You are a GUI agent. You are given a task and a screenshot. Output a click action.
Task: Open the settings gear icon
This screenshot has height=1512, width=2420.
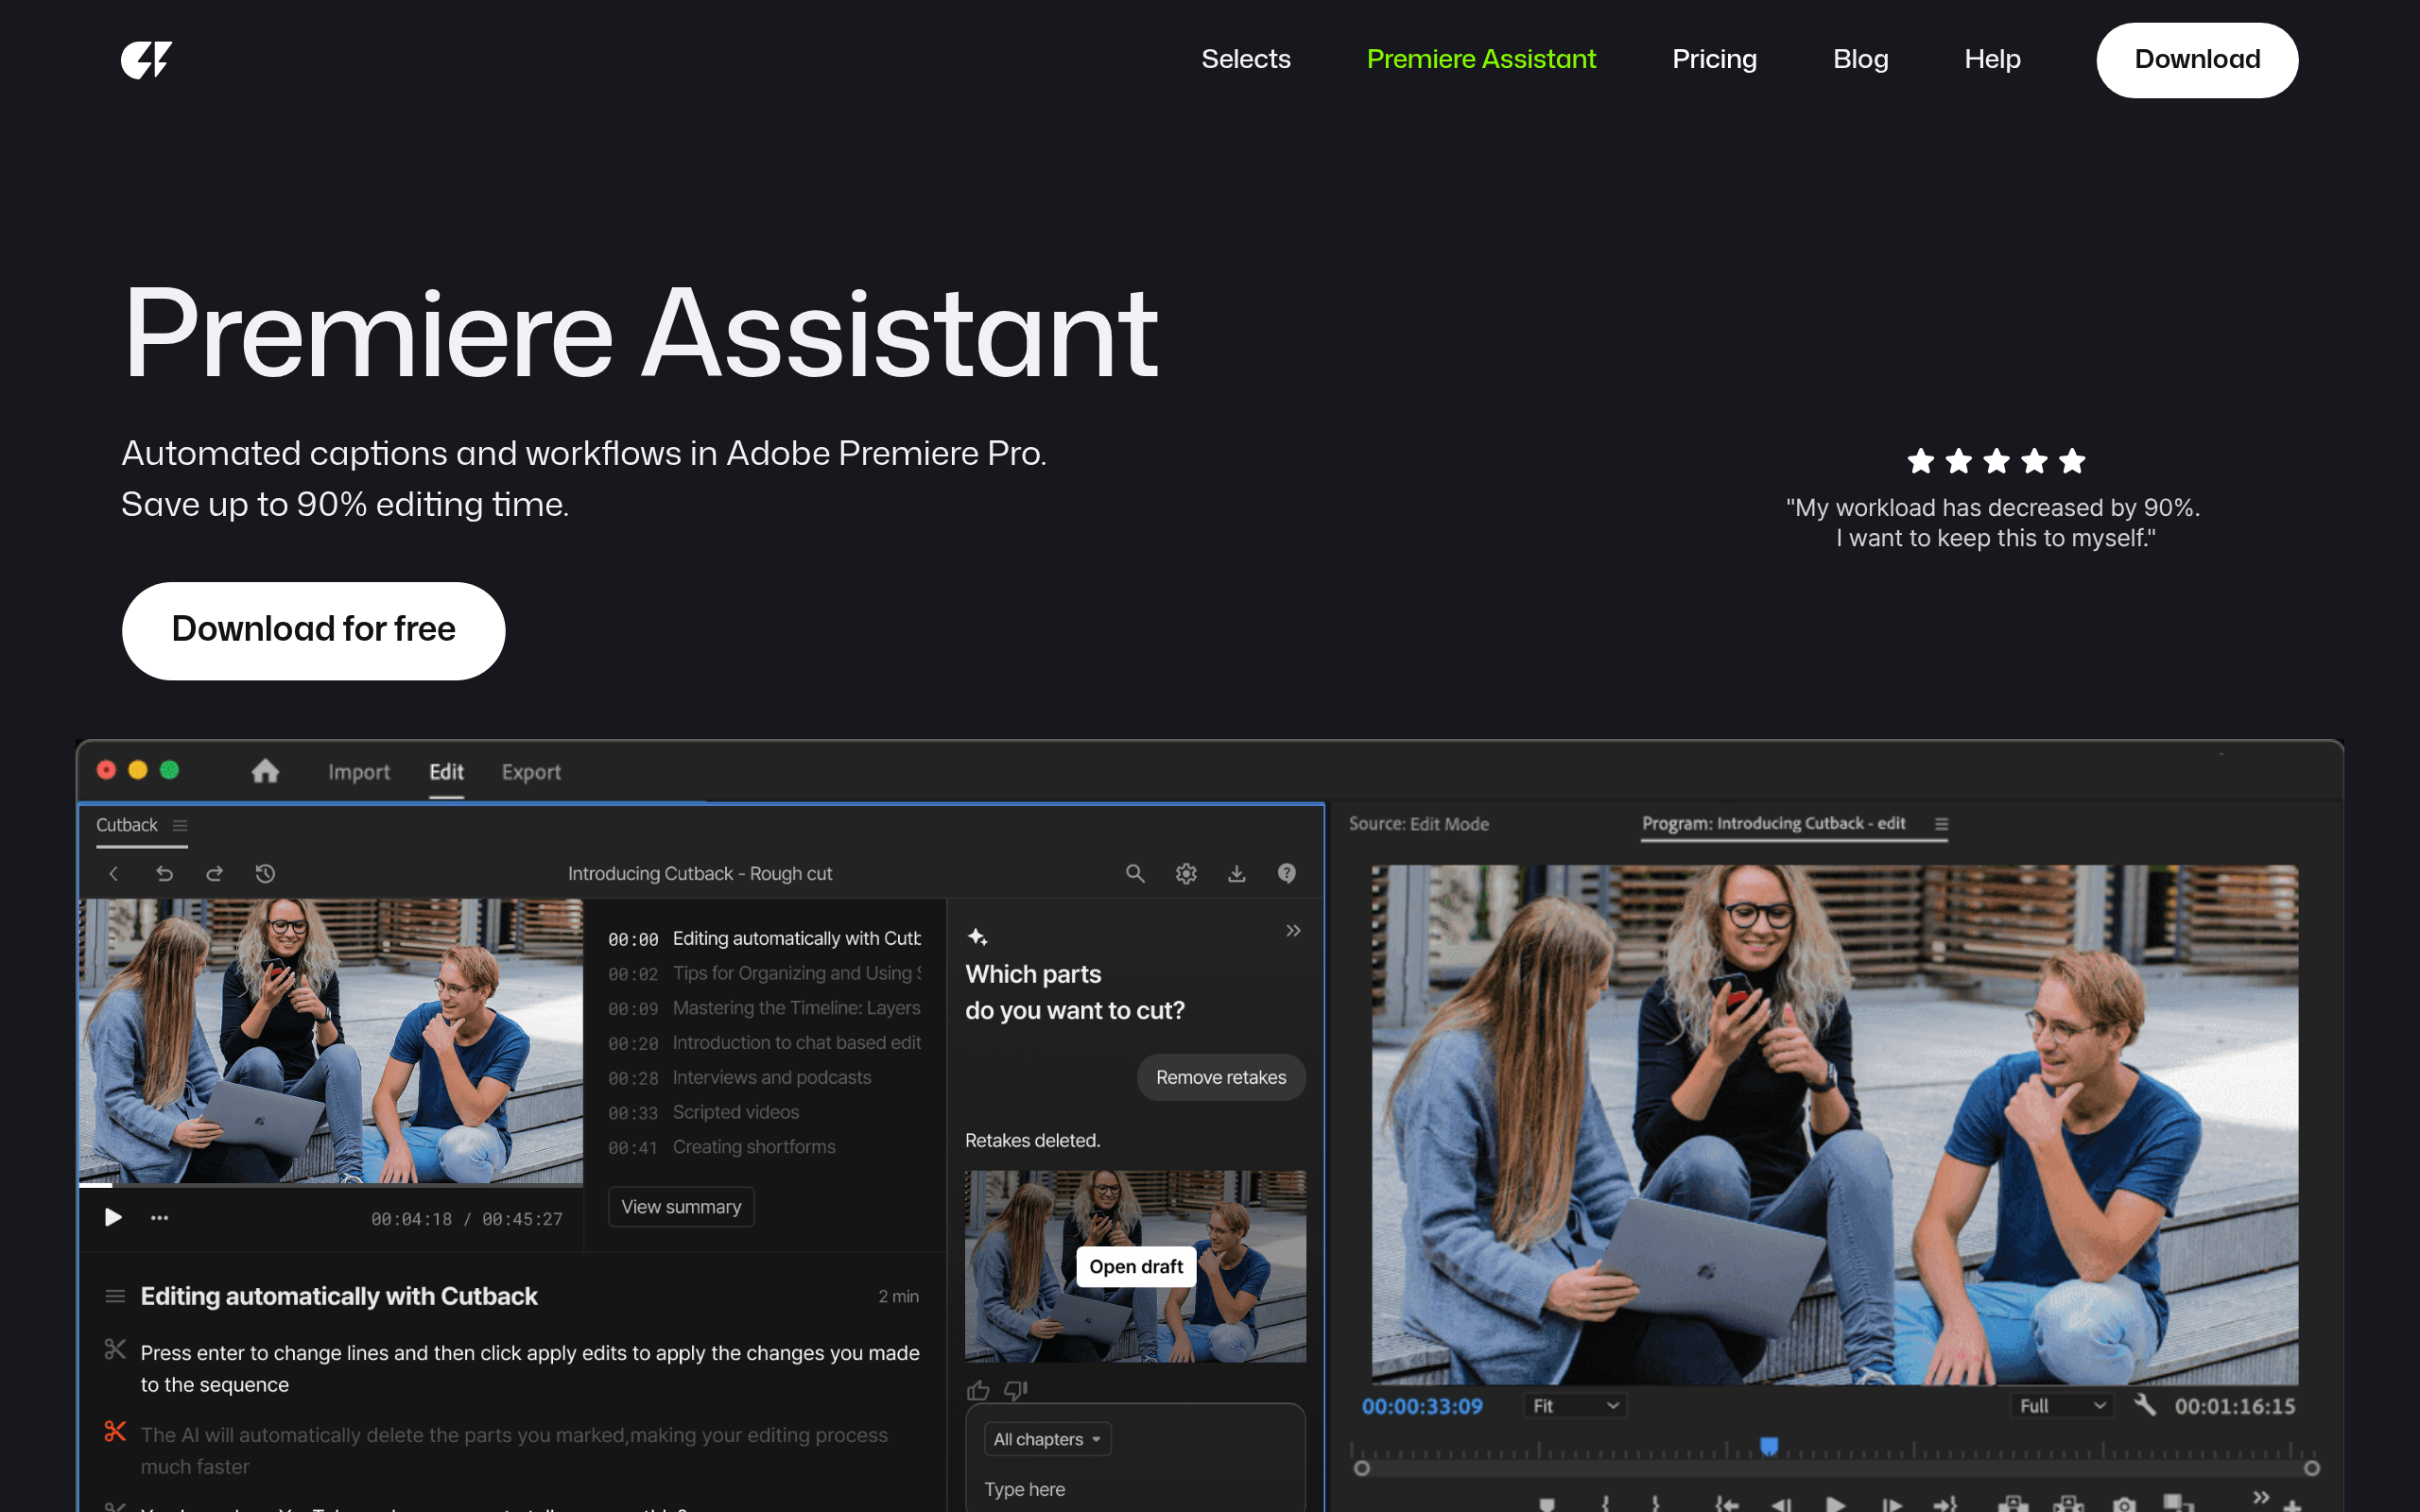pyautogui.click(x=1186, y=874)
